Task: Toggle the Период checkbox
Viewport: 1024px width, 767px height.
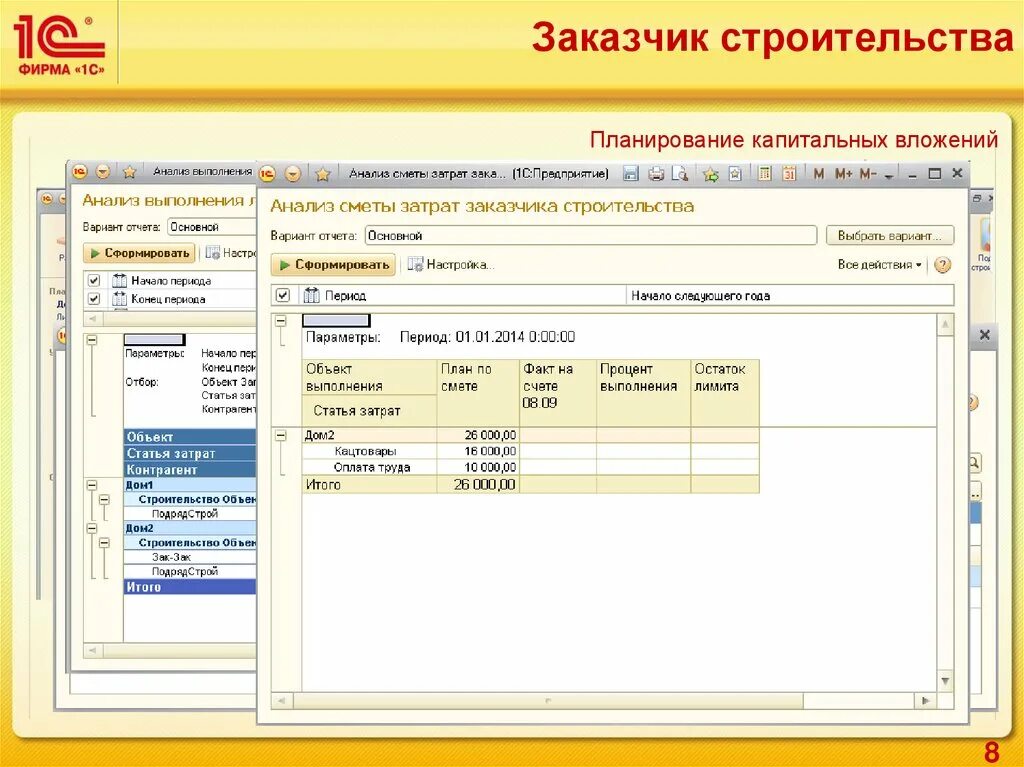Action: 282,295
